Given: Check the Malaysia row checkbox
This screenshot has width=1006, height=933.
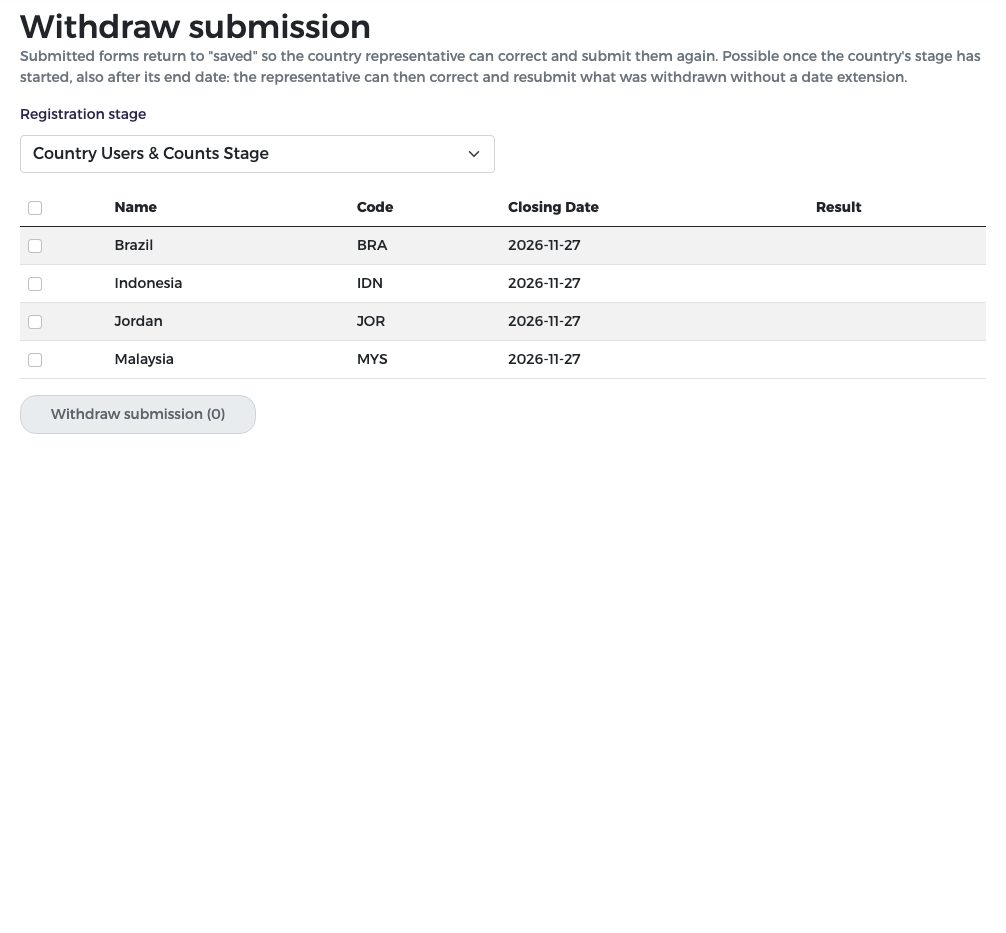Looking at the screenshot, I should (x=35, y=359).
